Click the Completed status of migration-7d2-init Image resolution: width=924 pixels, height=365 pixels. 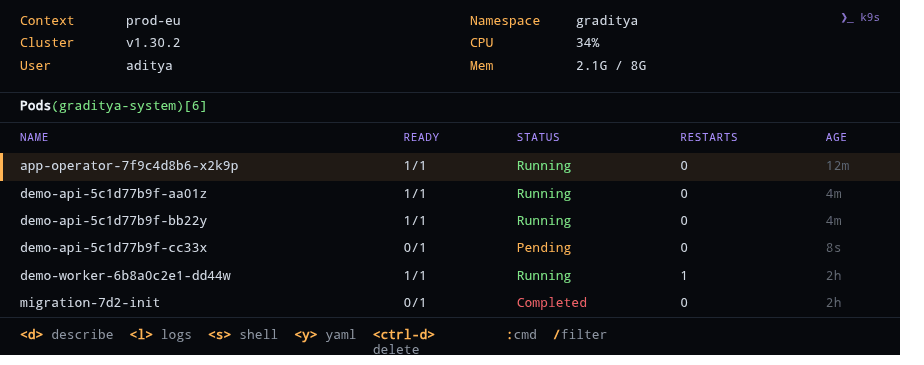point(552,303)
